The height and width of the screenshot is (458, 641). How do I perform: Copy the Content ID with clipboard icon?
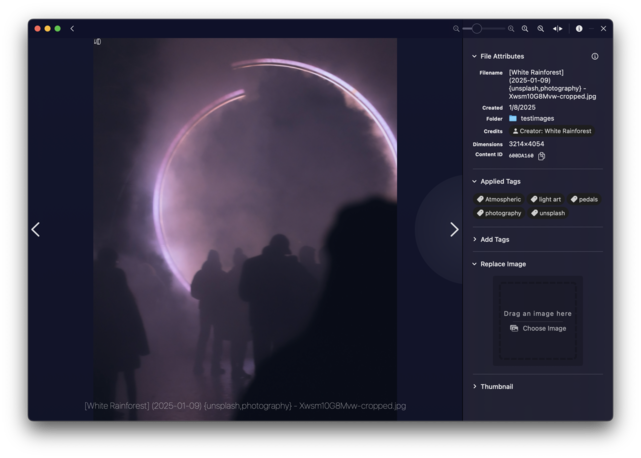pos(542,156)
